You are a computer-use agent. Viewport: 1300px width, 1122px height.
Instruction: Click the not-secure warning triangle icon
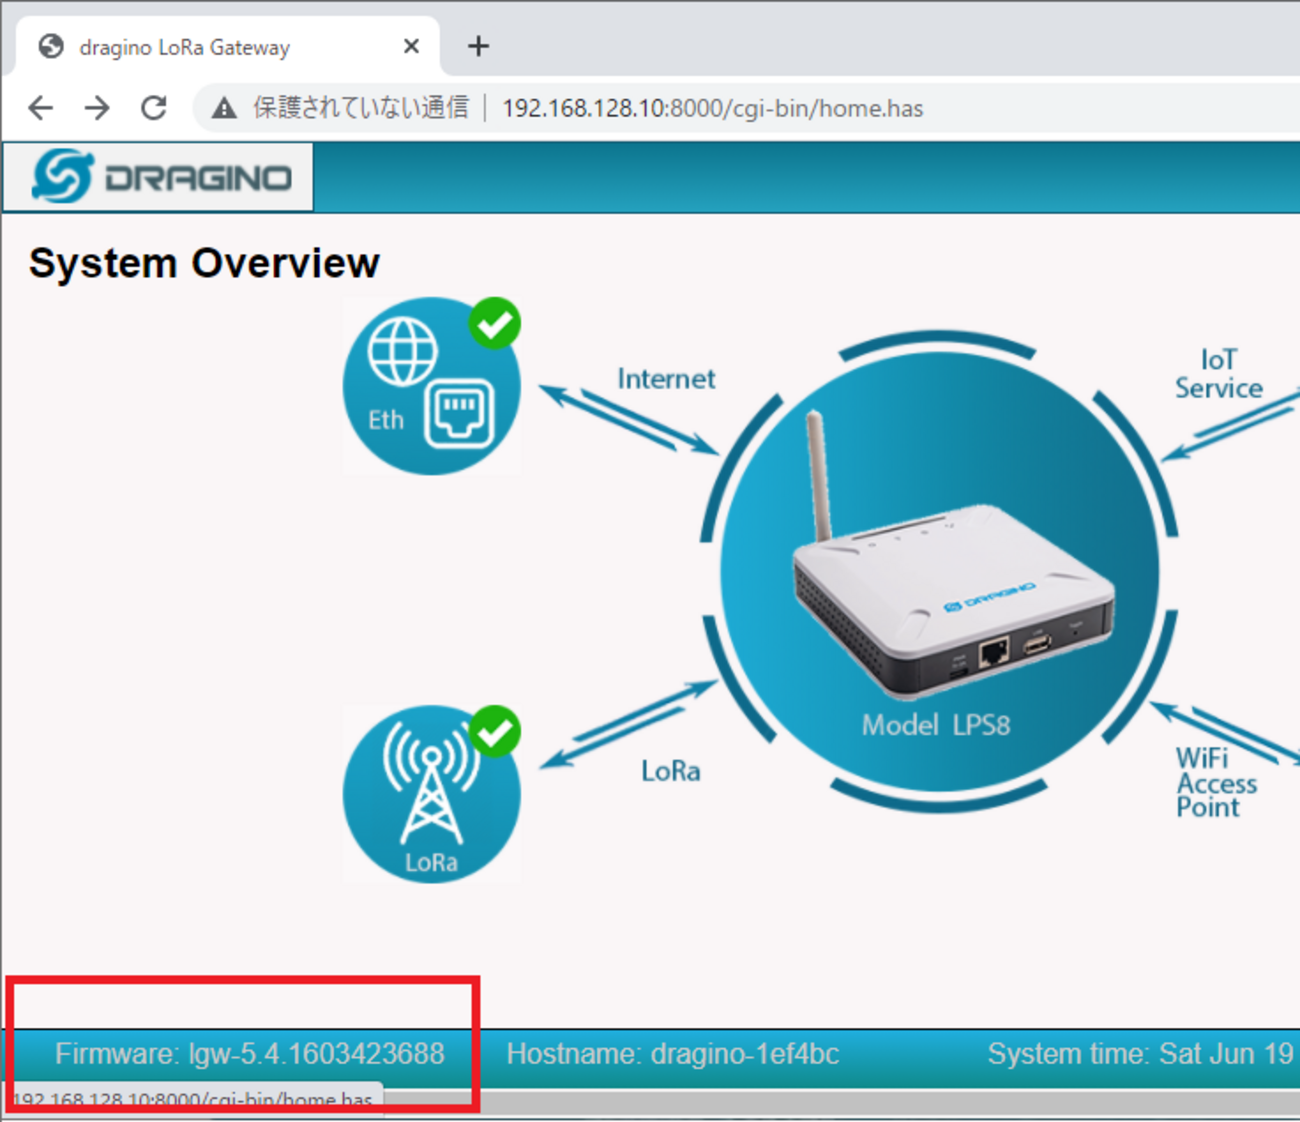click(224, 108)
